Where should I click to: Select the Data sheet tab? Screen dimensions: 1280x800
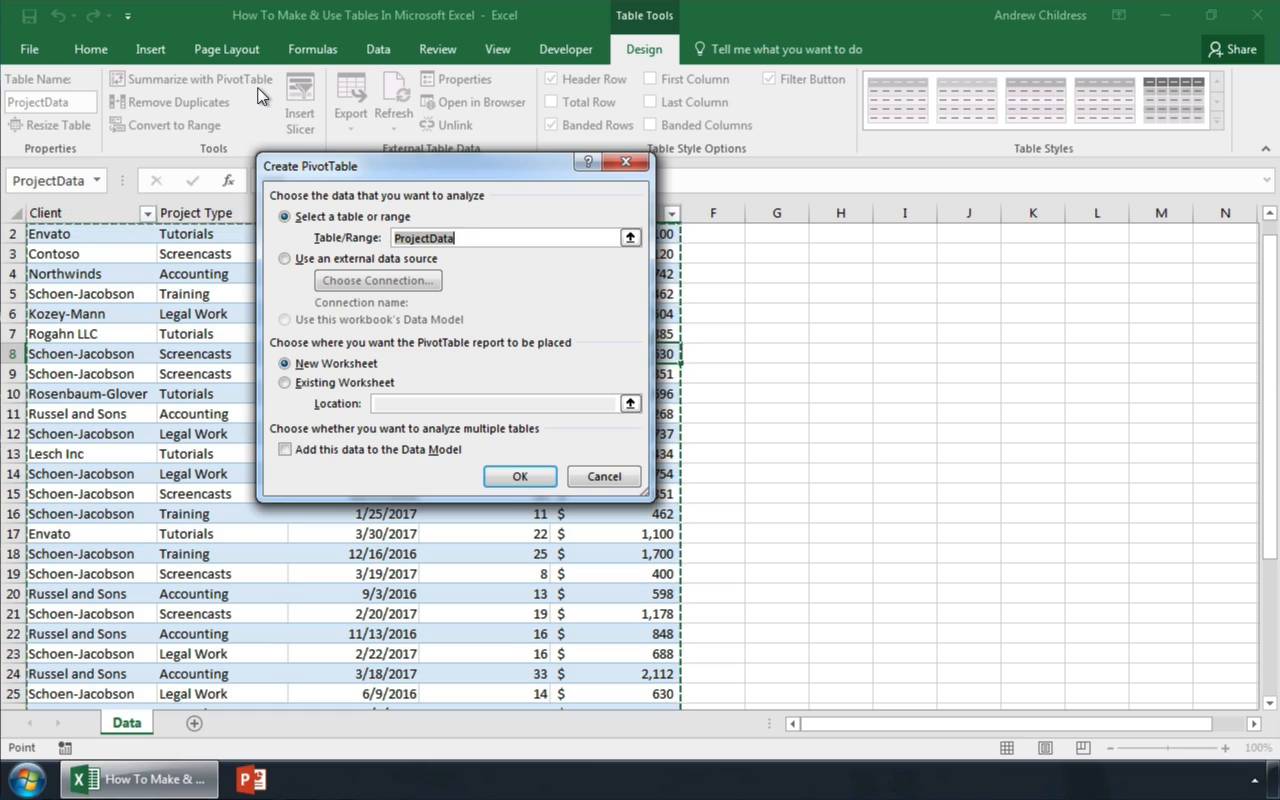(x=127, y=723)
